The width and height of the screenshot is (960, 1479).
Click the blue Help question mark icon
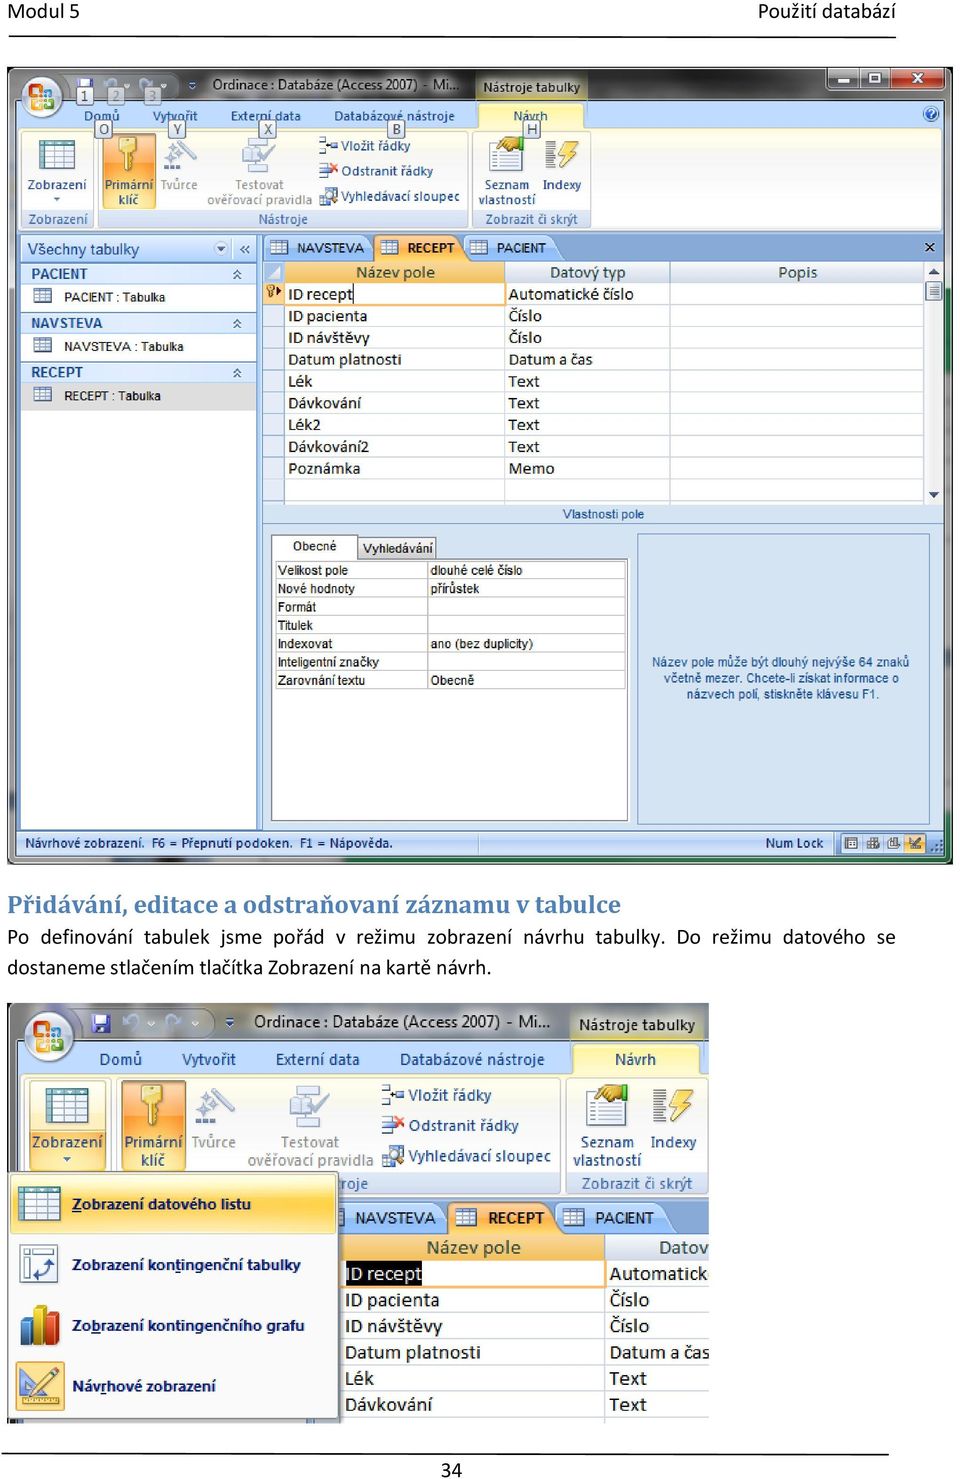(x=931, y=114)
